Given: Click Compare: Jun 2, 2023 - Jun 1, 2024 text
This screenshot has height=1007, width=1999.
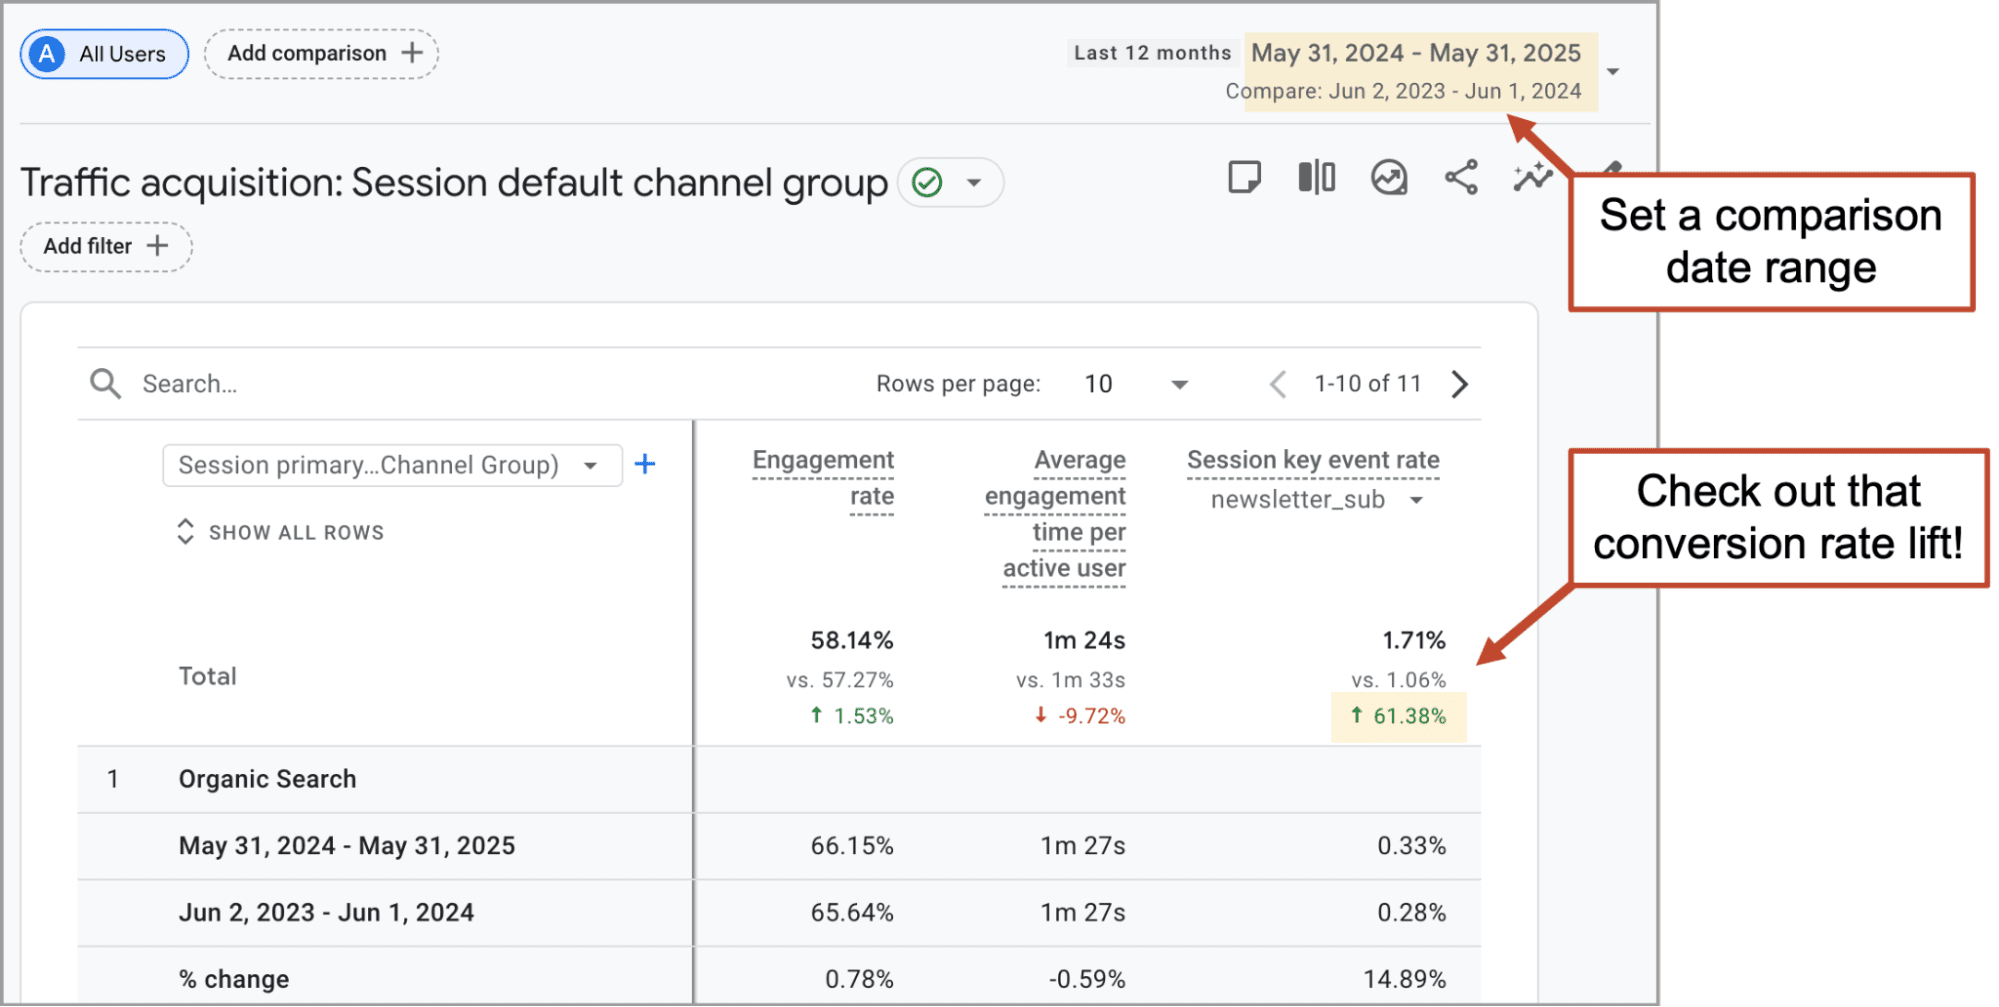Looking at the screenshot, I should [x=1403, y=91].
